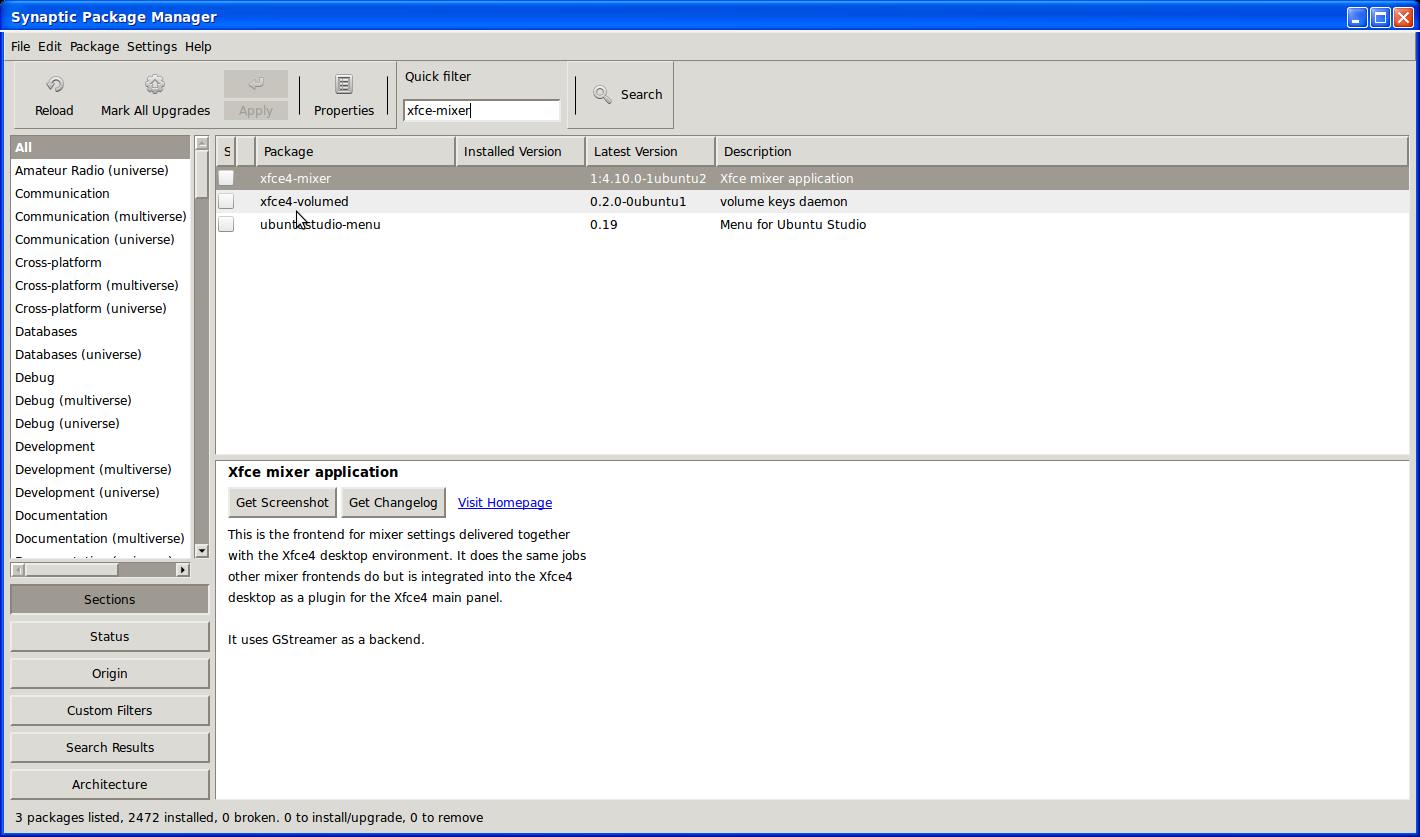This screenshot has width=1420, height=837.
Task: Open the Settings menu
Action: [x=152, y=46]
